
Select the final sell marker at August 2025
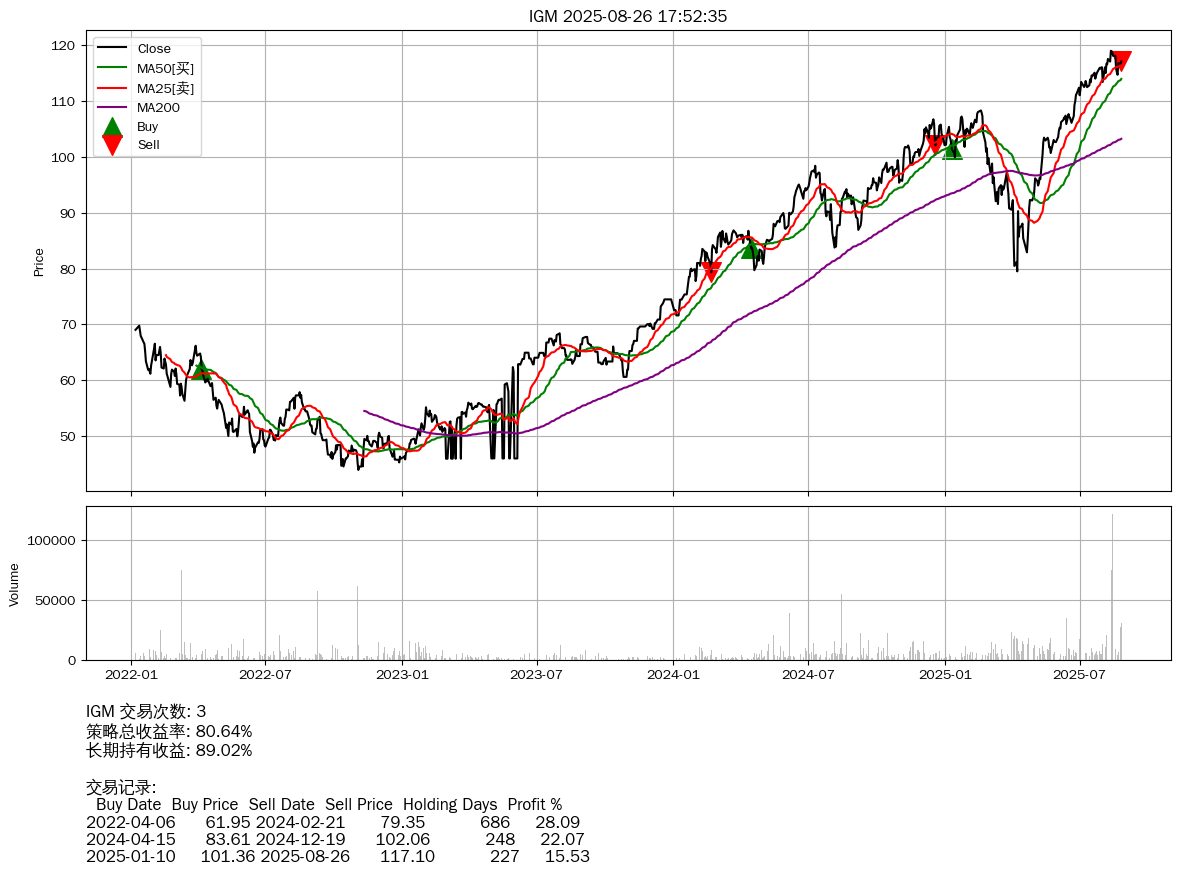[x=1121, y=60]
